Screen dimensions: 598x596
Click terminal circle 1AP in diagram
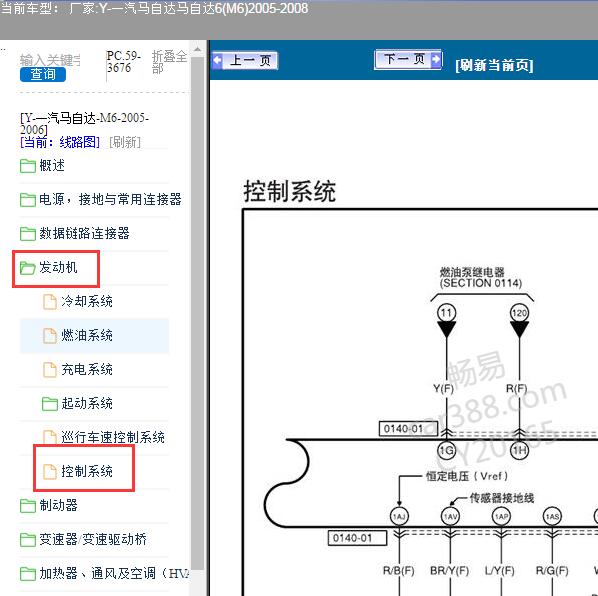point(501,516)
